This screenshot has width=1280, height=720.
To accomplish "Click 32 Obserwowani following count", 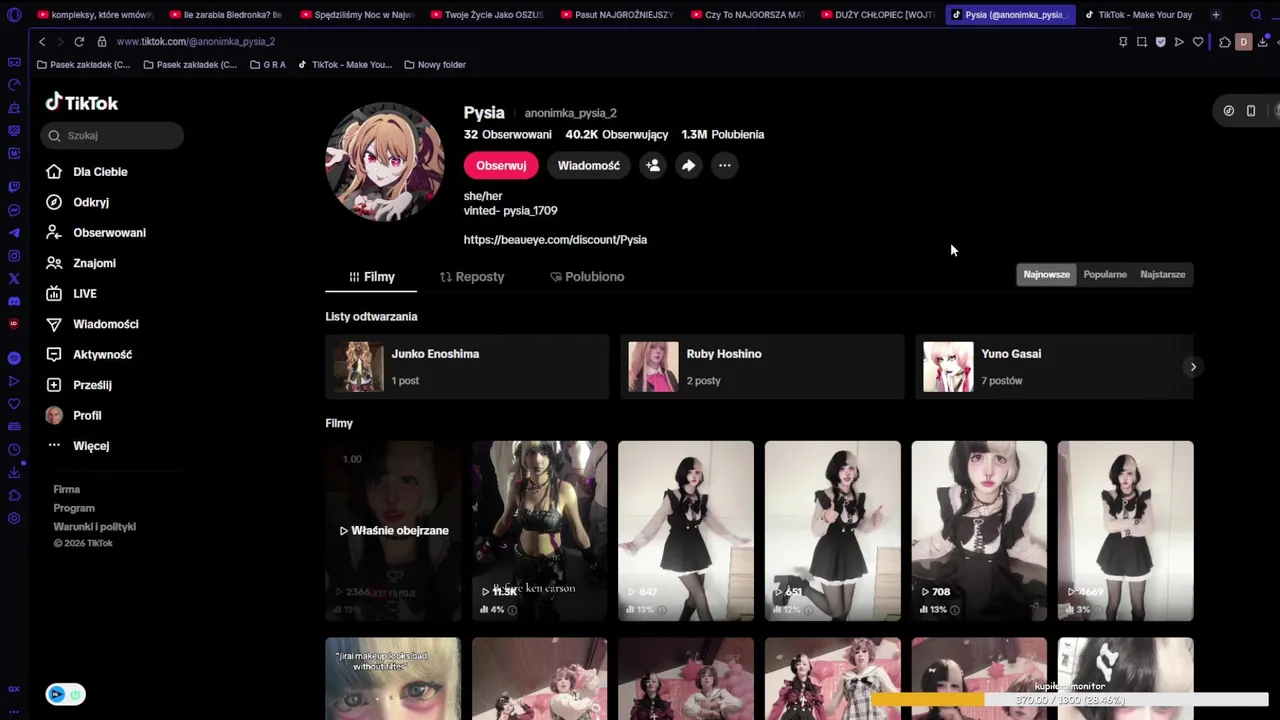I will click(x=508, y=134).
